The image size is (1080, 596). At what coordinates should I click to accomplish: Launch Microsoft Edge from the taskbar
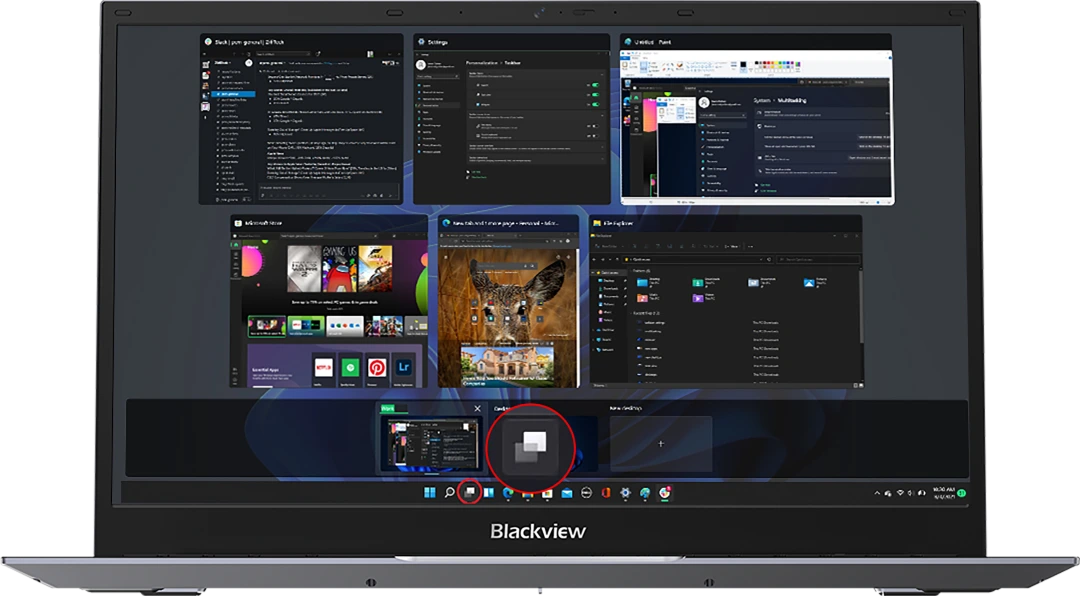click(508, 493)
